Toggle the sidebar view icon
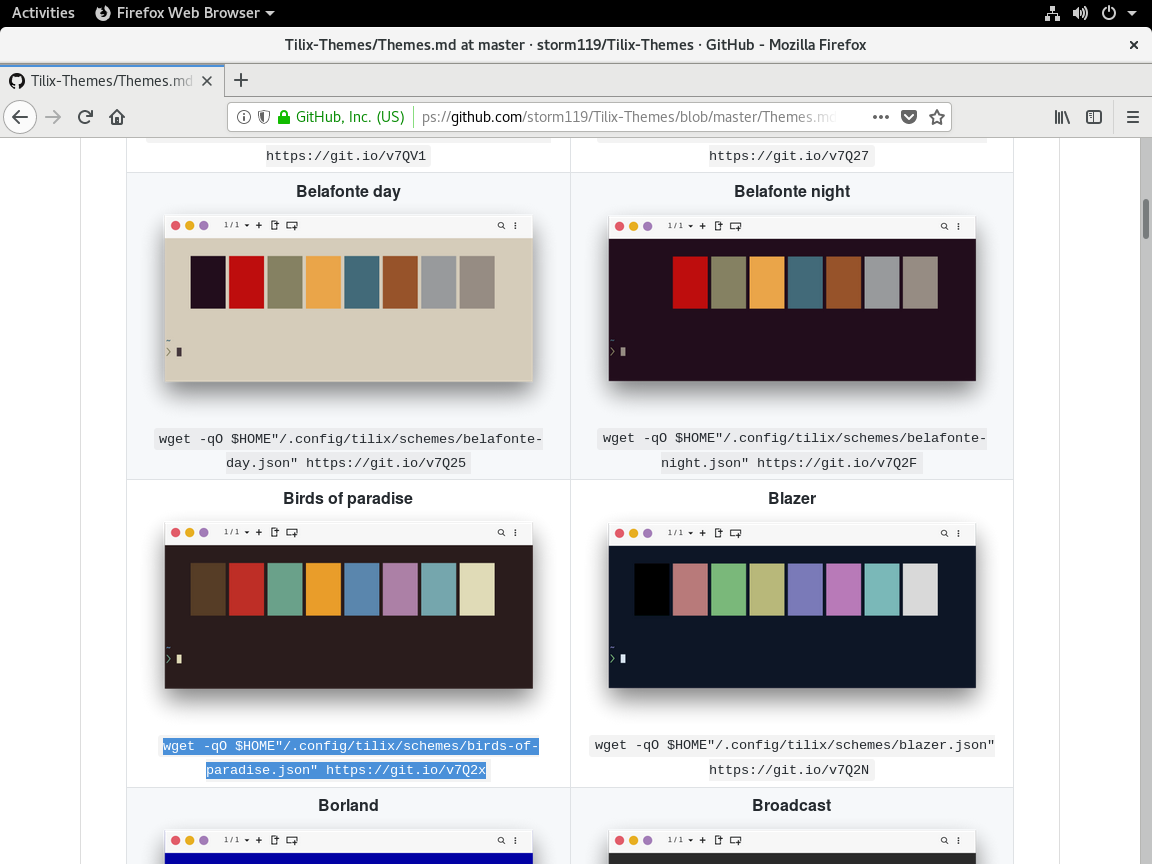 1094,117
